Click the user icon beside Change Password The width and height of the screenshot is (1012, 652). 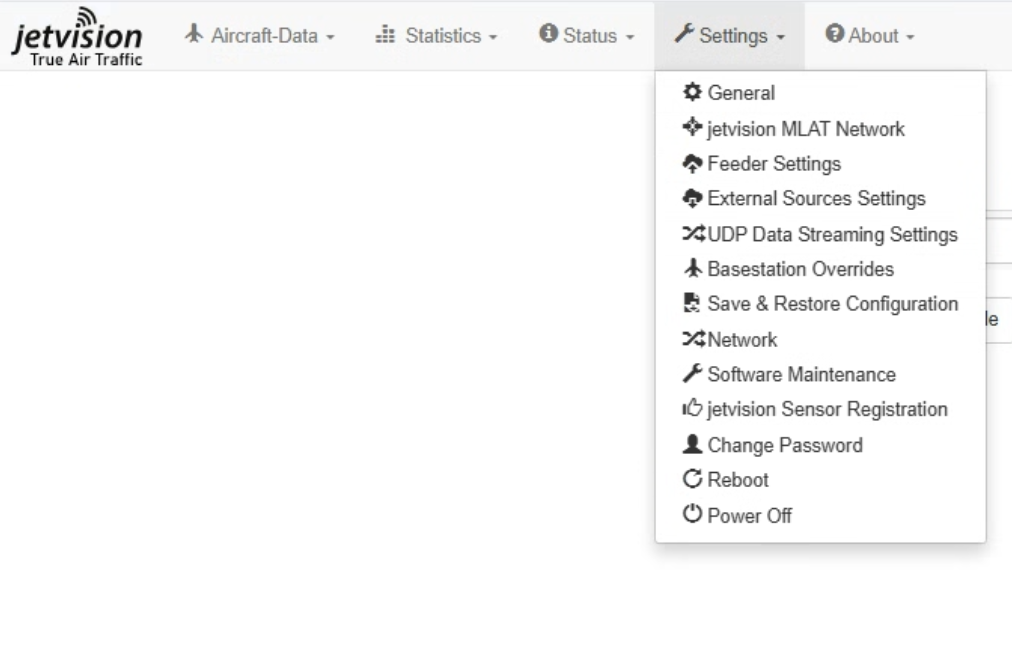[x=691, y=445]
